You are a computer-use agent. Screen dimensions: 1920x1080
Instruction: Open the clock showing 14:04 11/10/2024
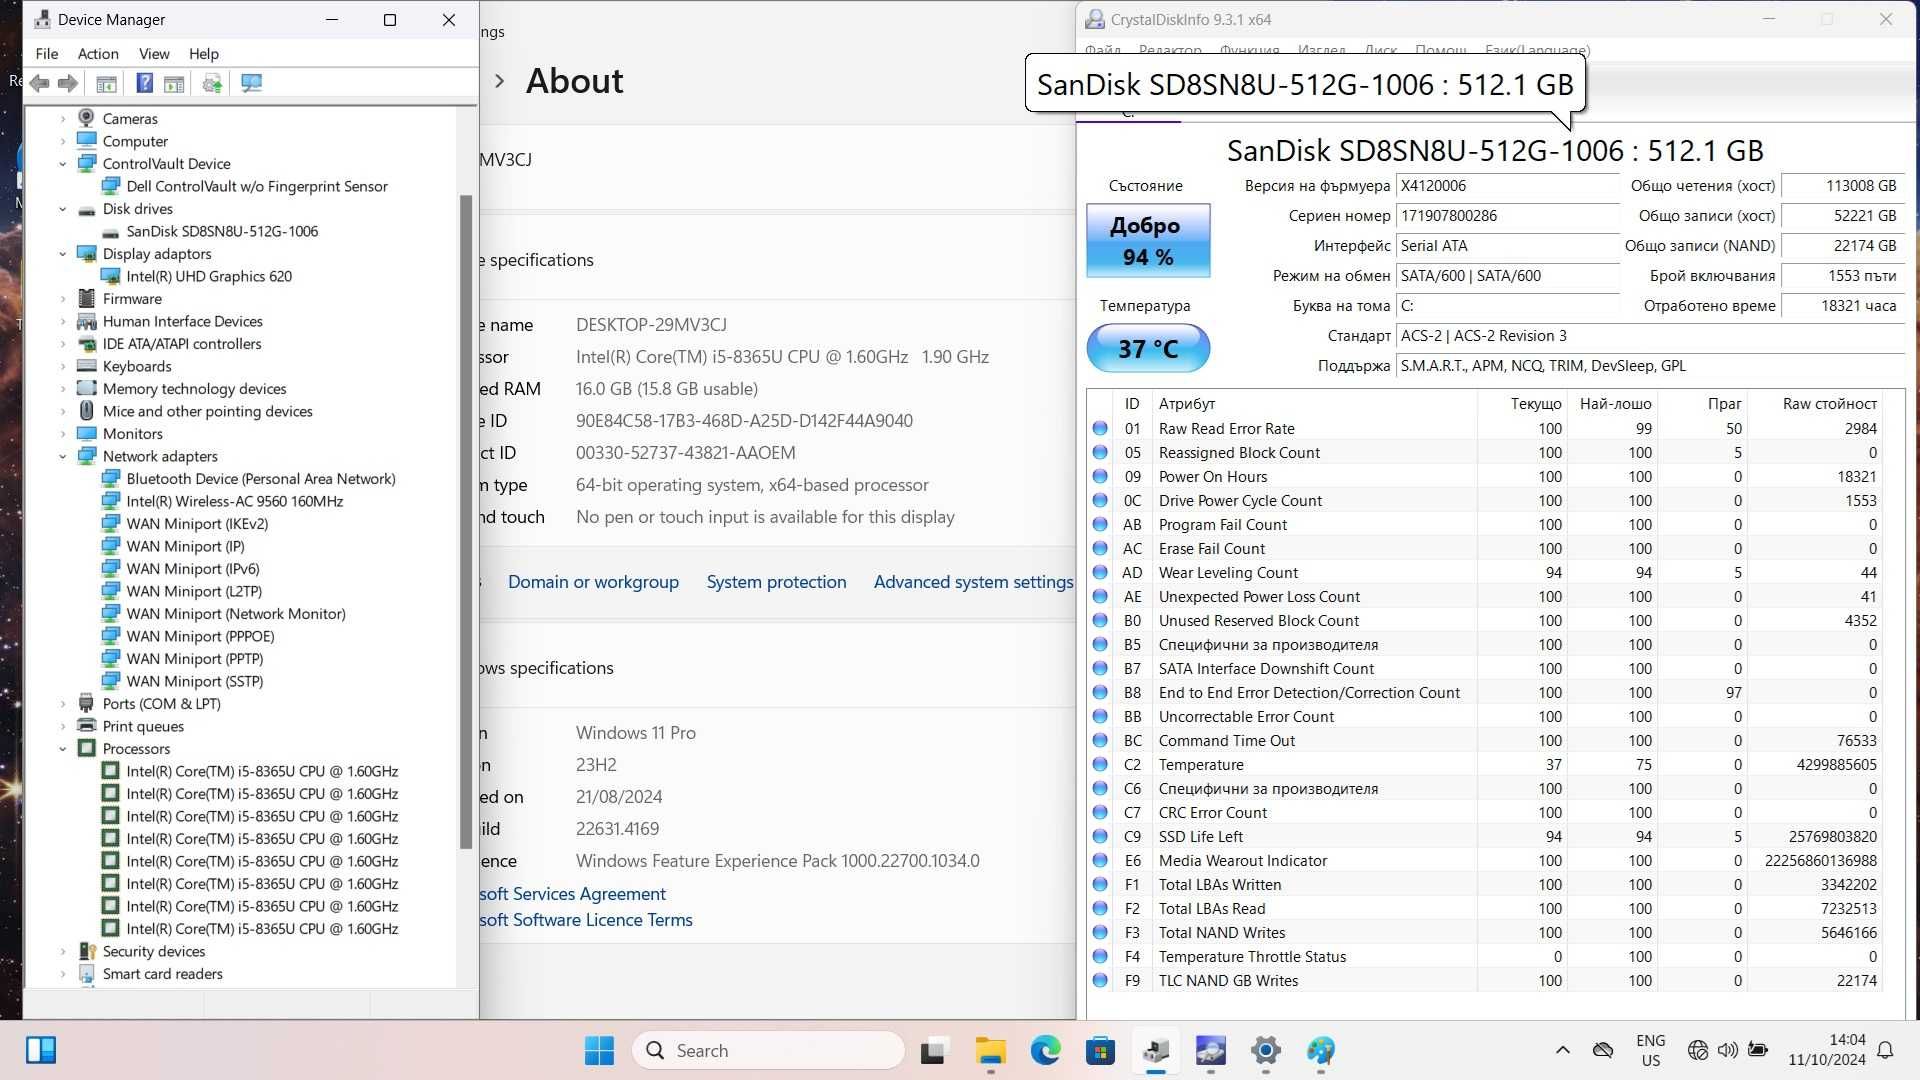(x=1827, y=1050)
